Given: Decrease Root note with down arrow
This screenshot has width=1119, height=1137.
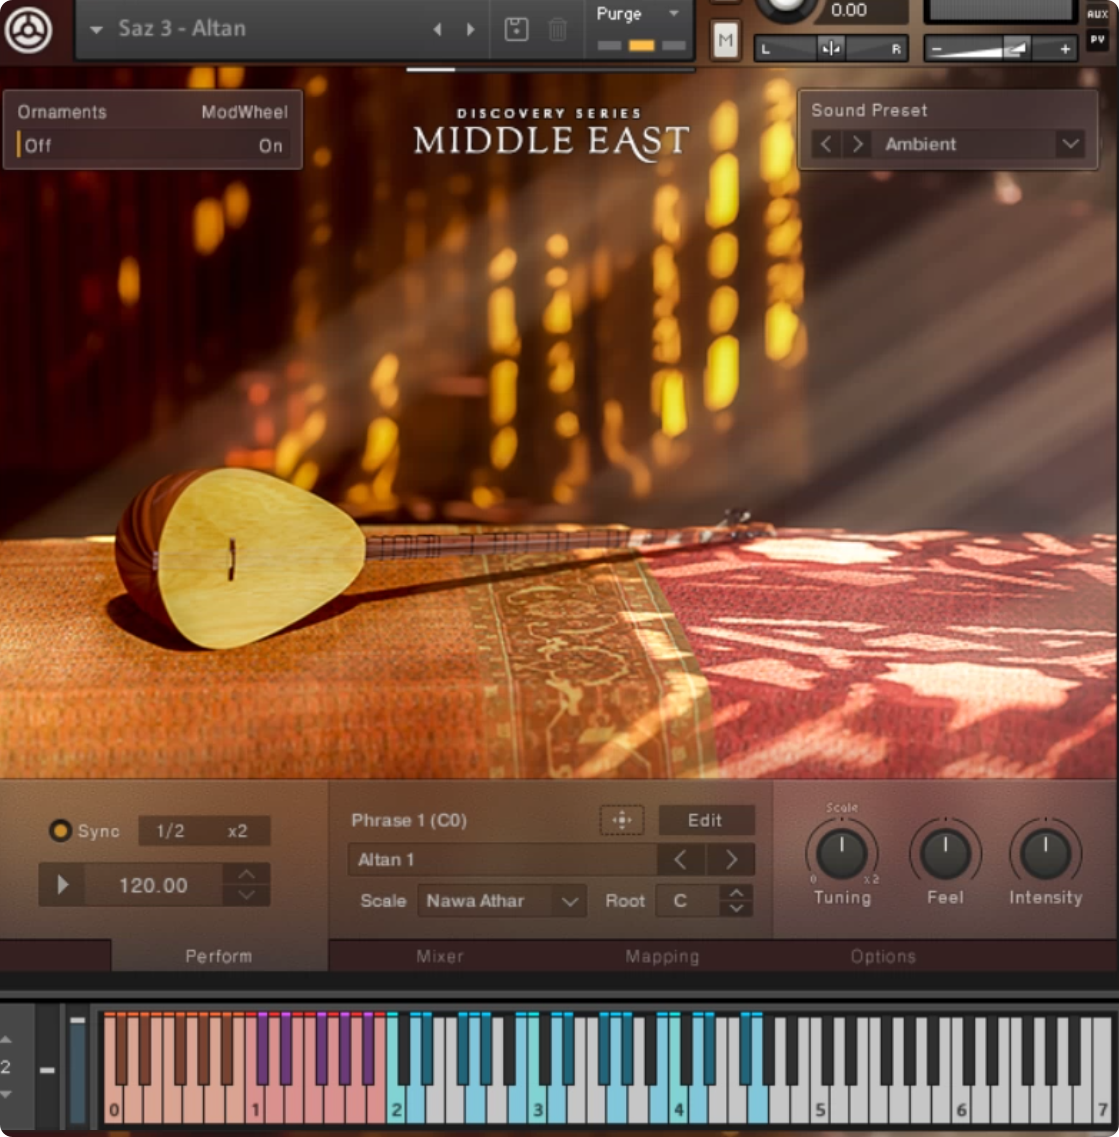Looking at the screenshot, I should click(736, 908).
